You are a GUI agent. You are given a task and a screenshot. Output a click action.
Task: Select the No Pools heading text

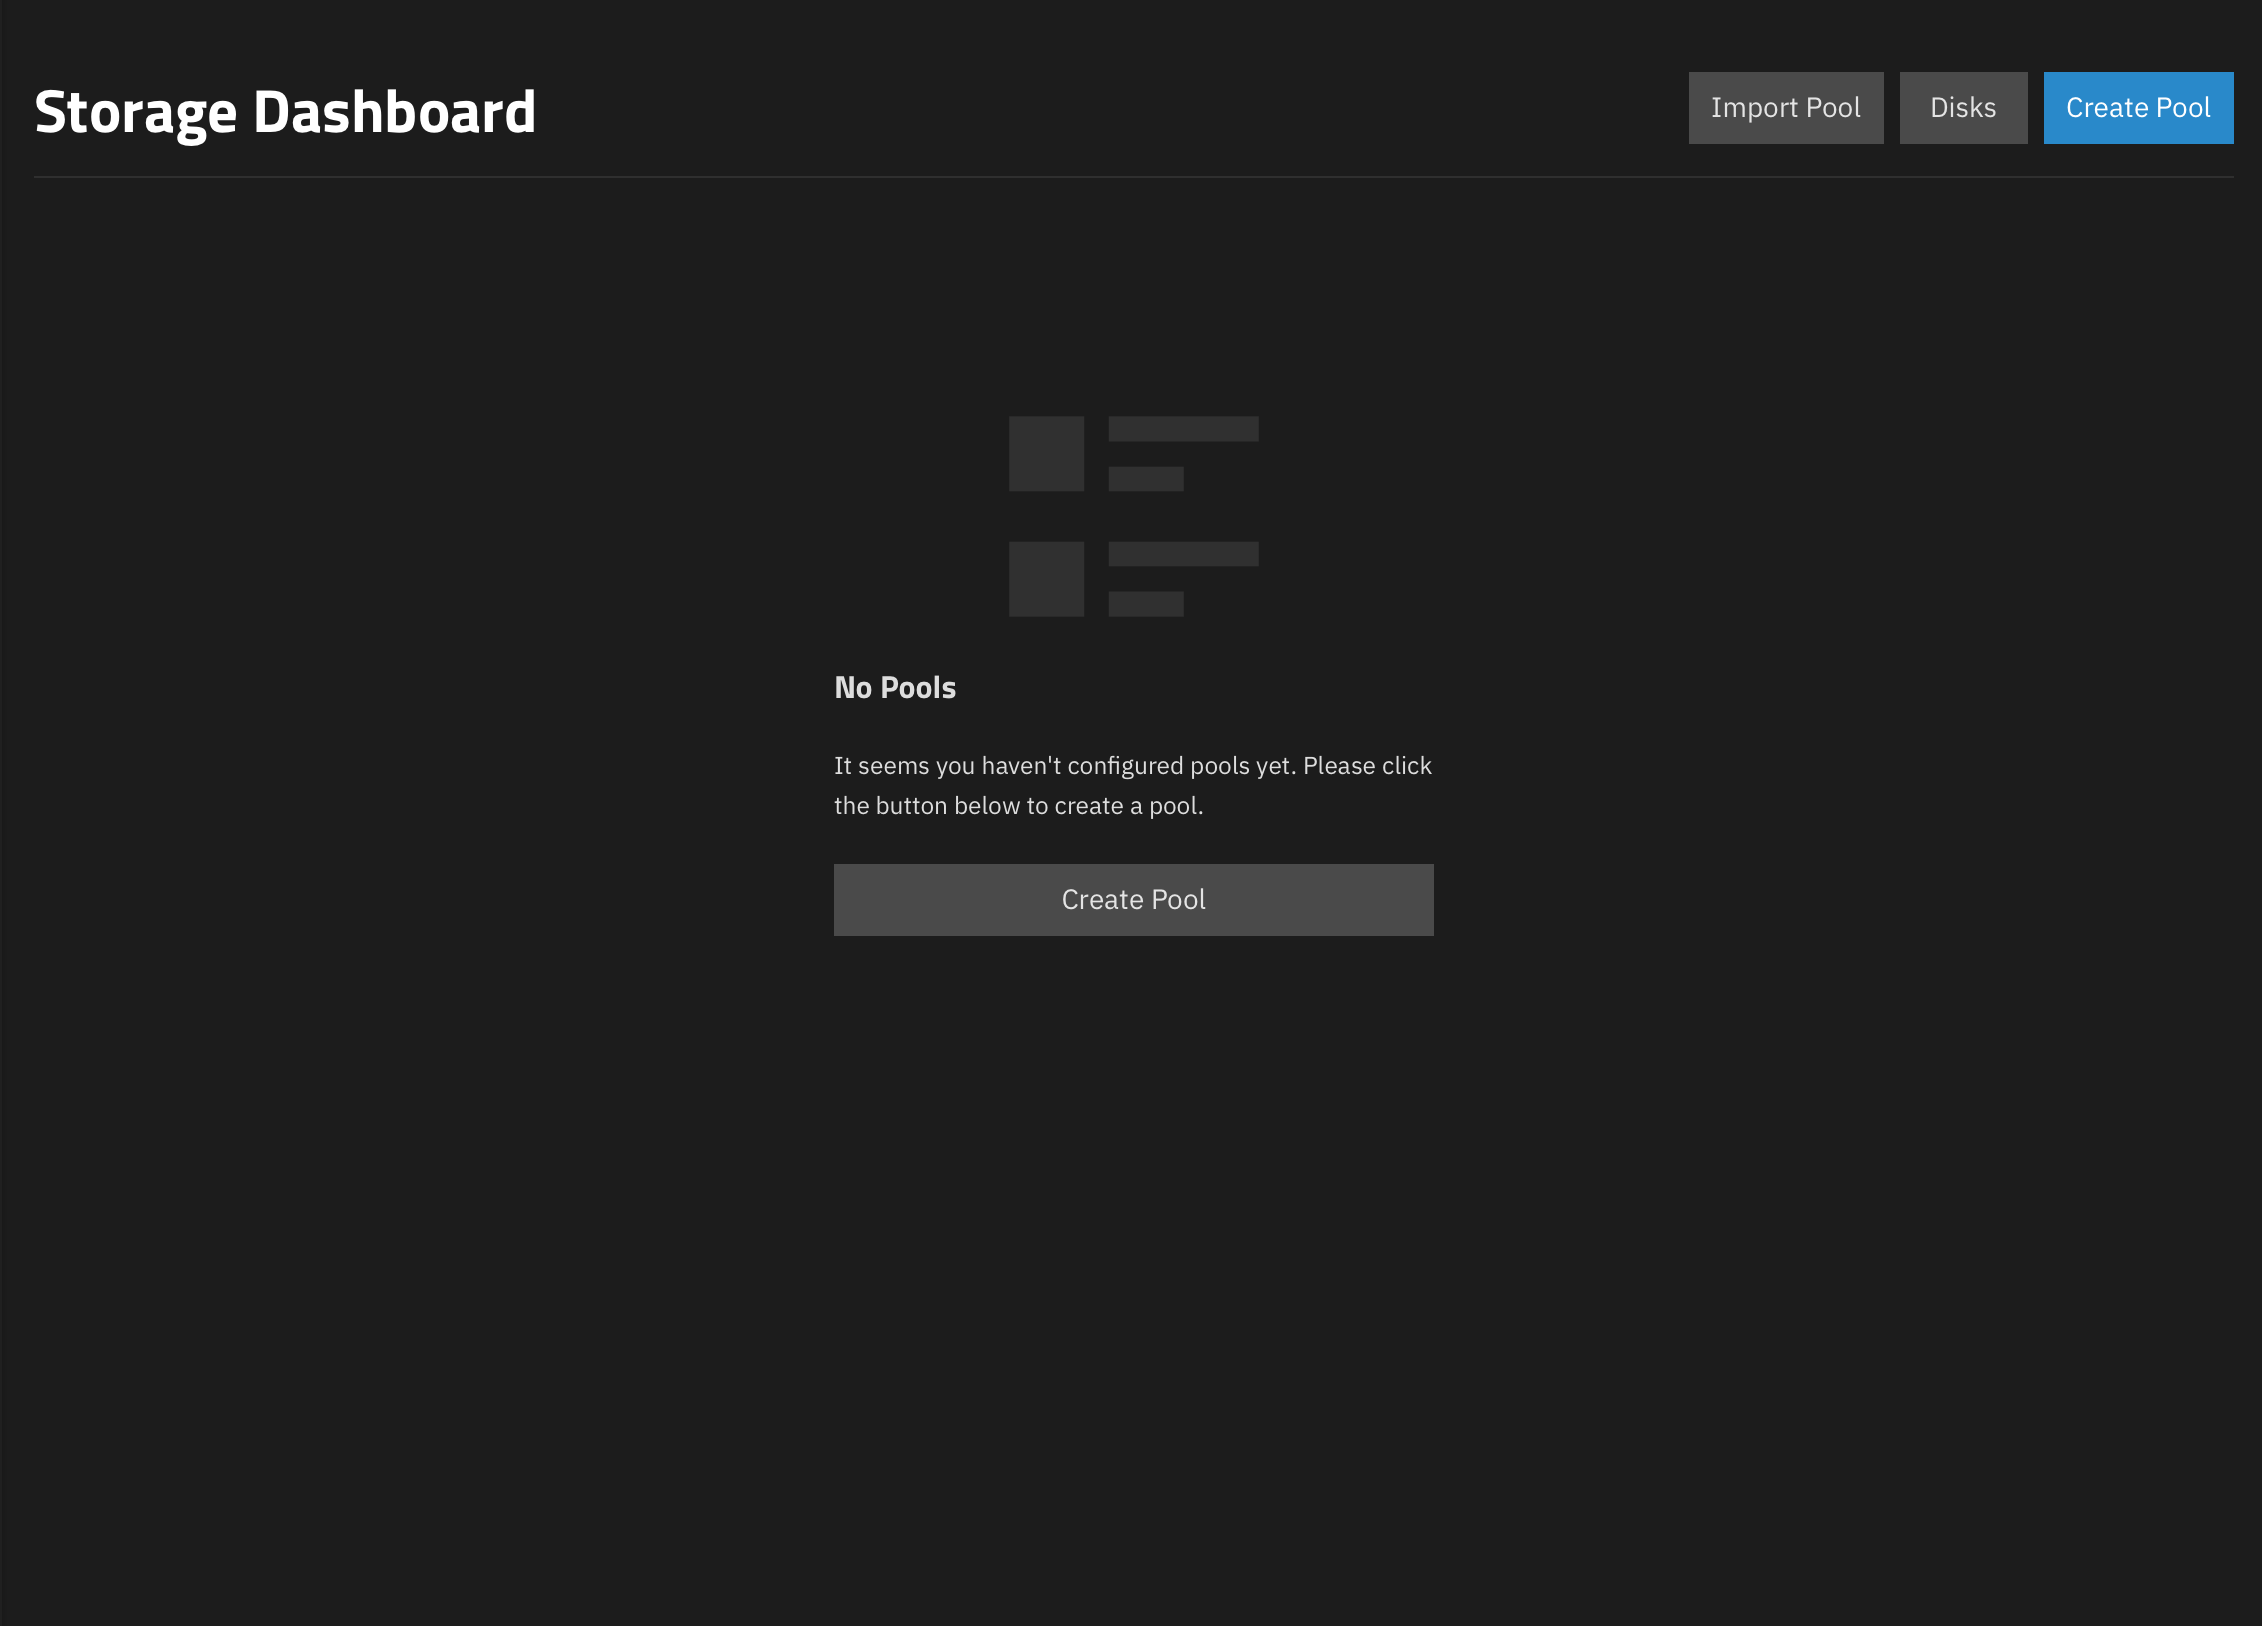(x=896, y=687)
